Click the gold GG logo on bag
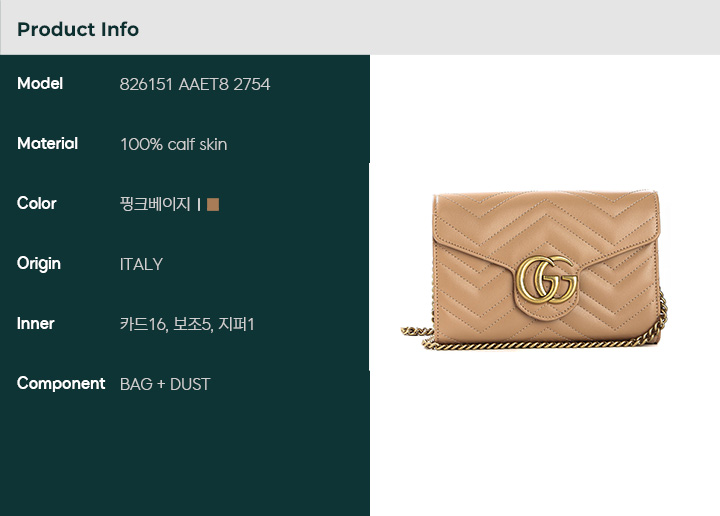Image resolution: width=720 pixels, height=516 pixels. click(x=546, y=280)
